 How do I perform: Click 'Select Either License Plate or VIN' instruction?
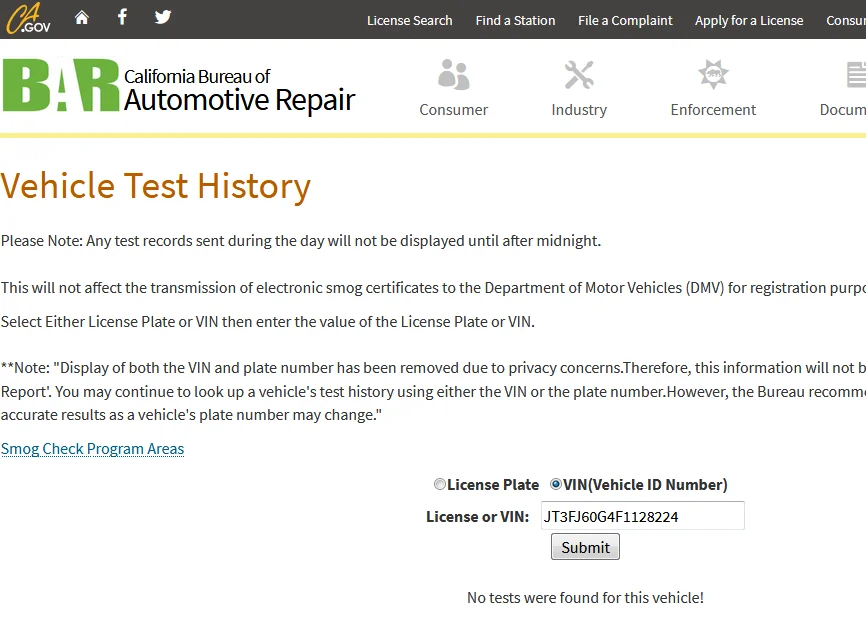[268, 322]
